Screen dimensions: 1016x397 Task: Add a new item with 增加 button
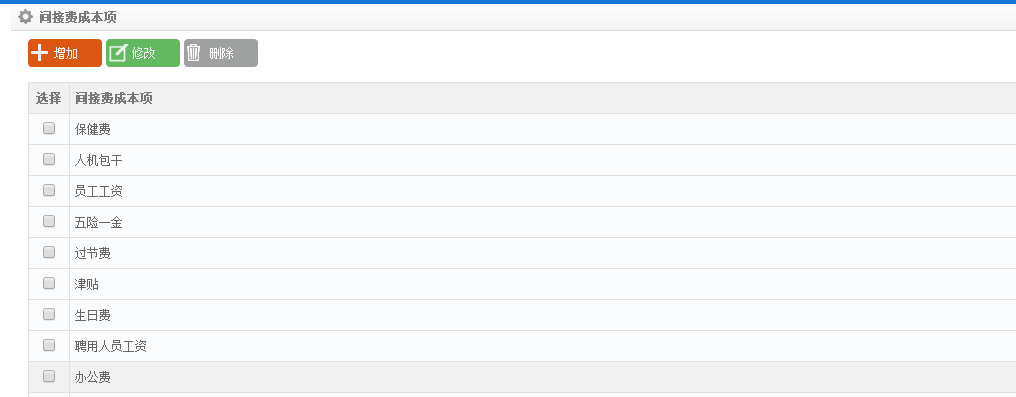[65, 53]
